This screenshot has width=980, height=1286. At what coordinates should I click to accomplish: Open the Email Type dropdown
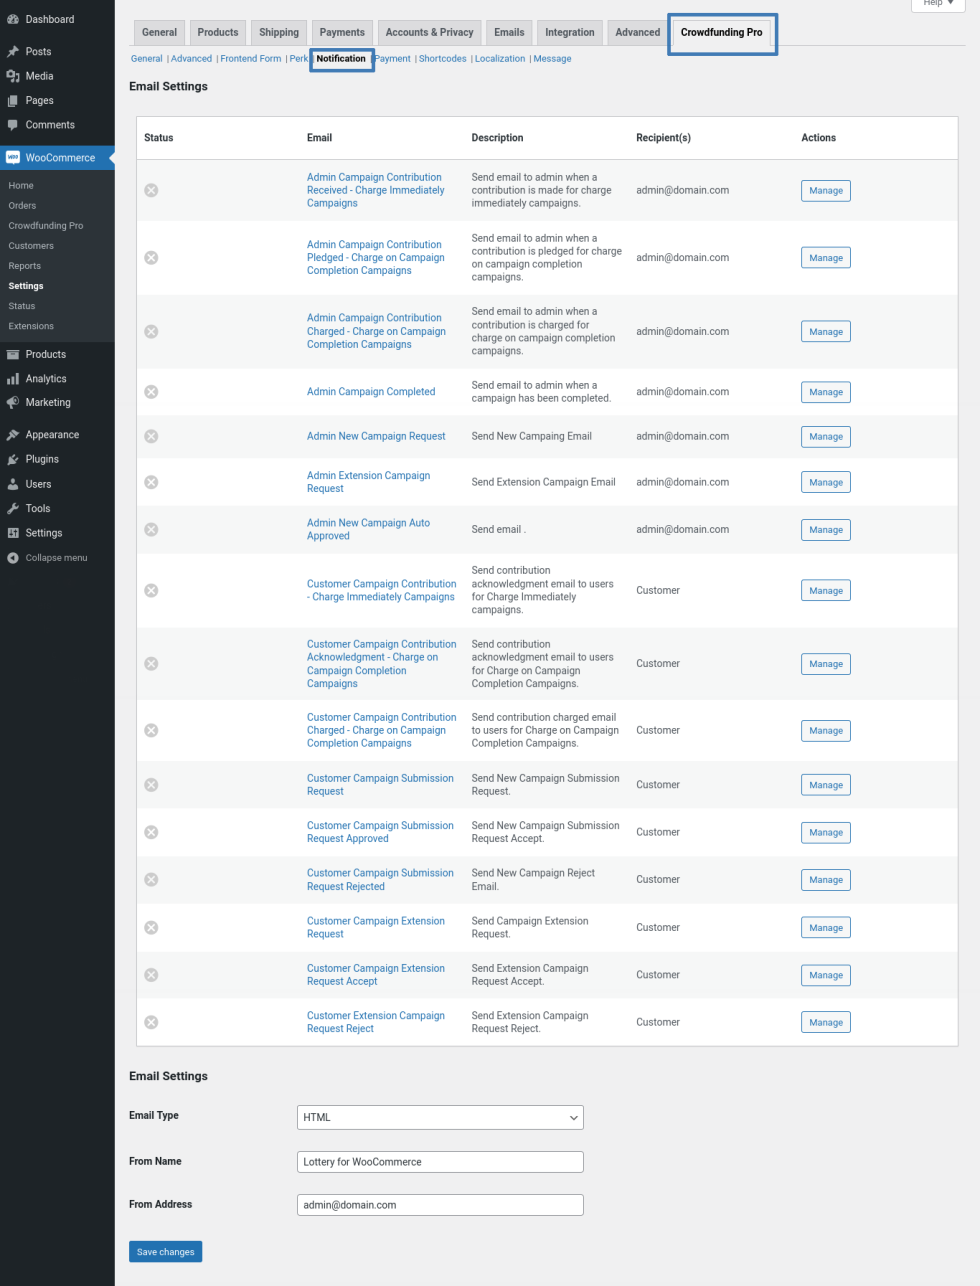click(440, 1117)
